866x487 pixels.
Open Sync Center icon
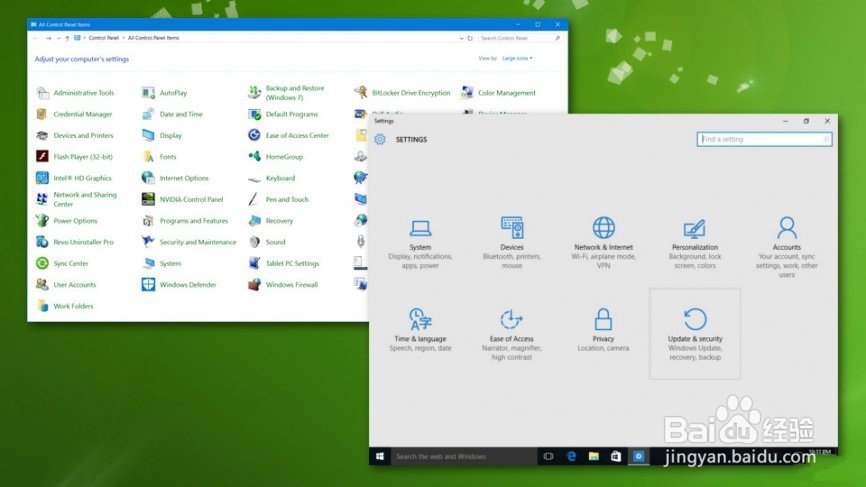[43, 263]
